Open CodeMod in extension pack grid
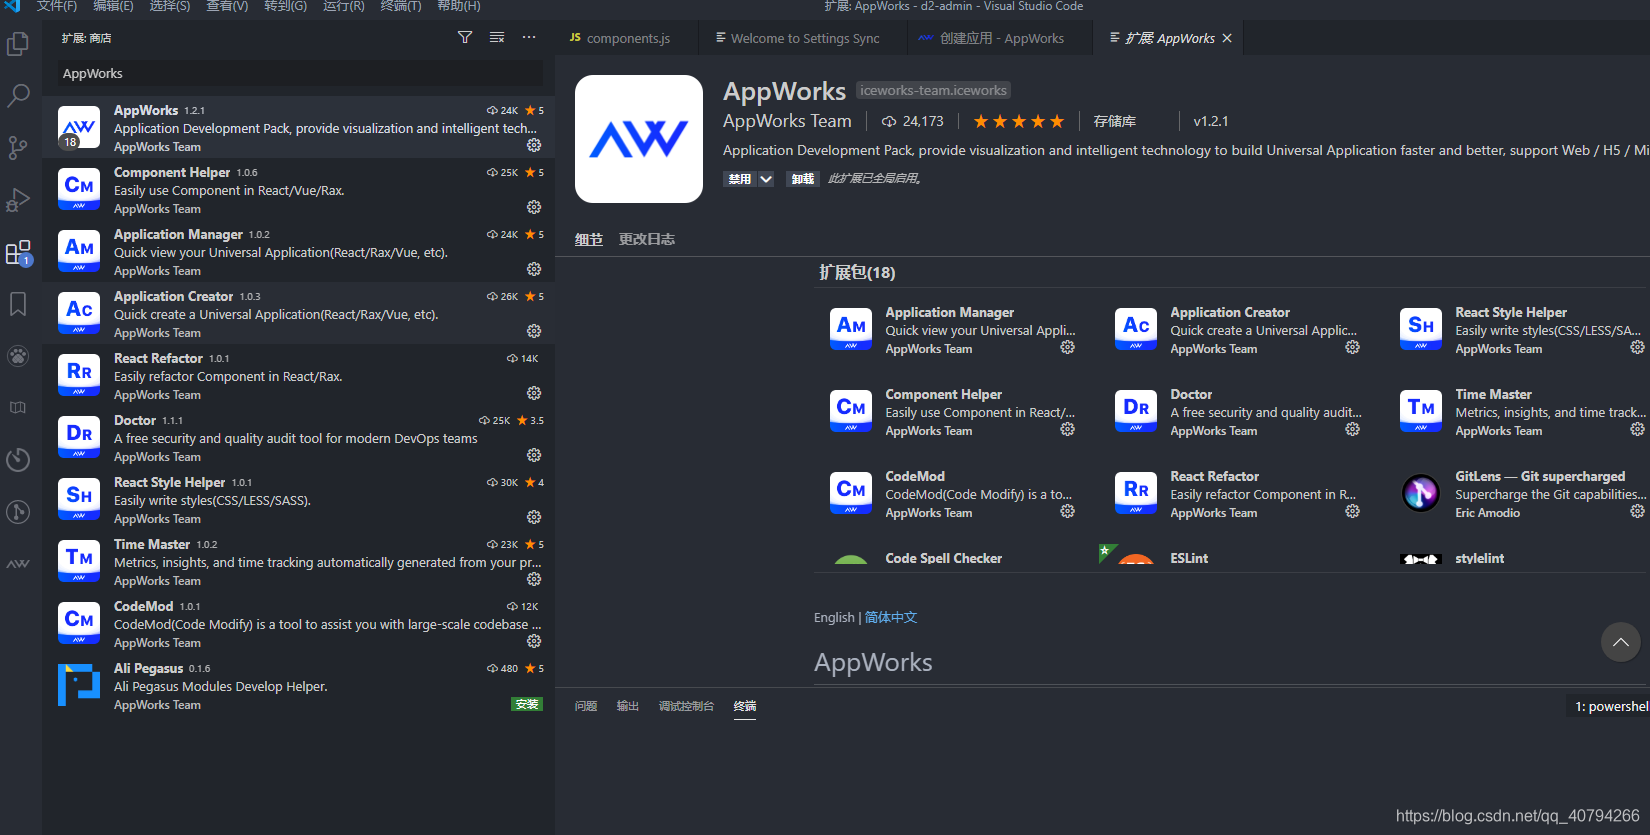 point(953,494)
